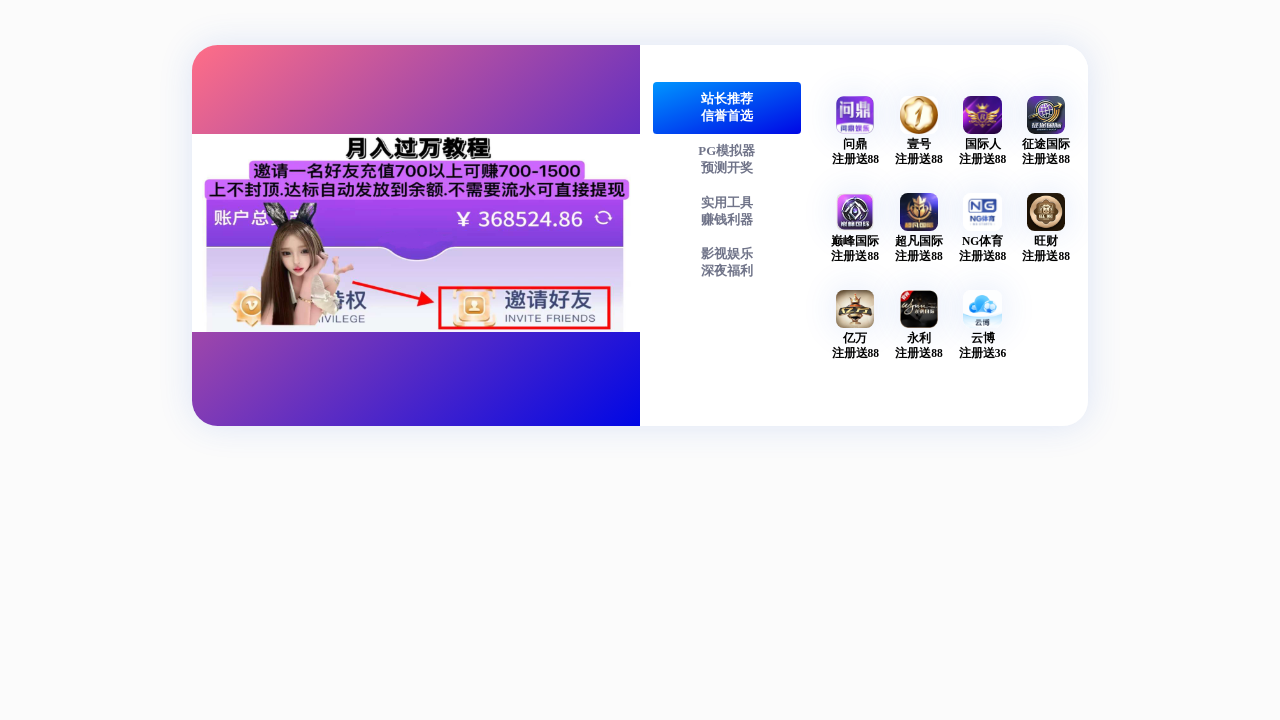The width and height of the screenshot is (1280, 720).
Task: Click the 巅峰国际 注册送88 text link
Action: tap(855, 249)
